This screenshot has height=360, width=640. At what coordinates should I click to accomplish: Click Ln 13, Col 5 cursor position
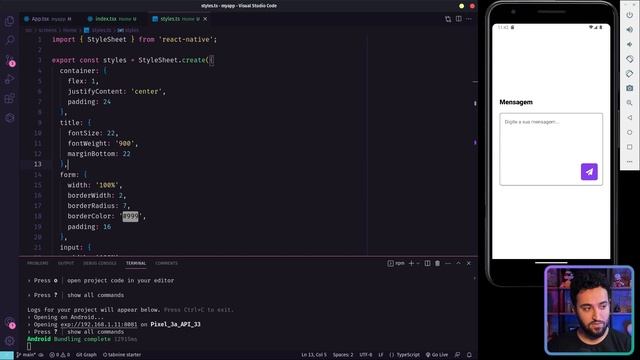[x=314, y=355]
